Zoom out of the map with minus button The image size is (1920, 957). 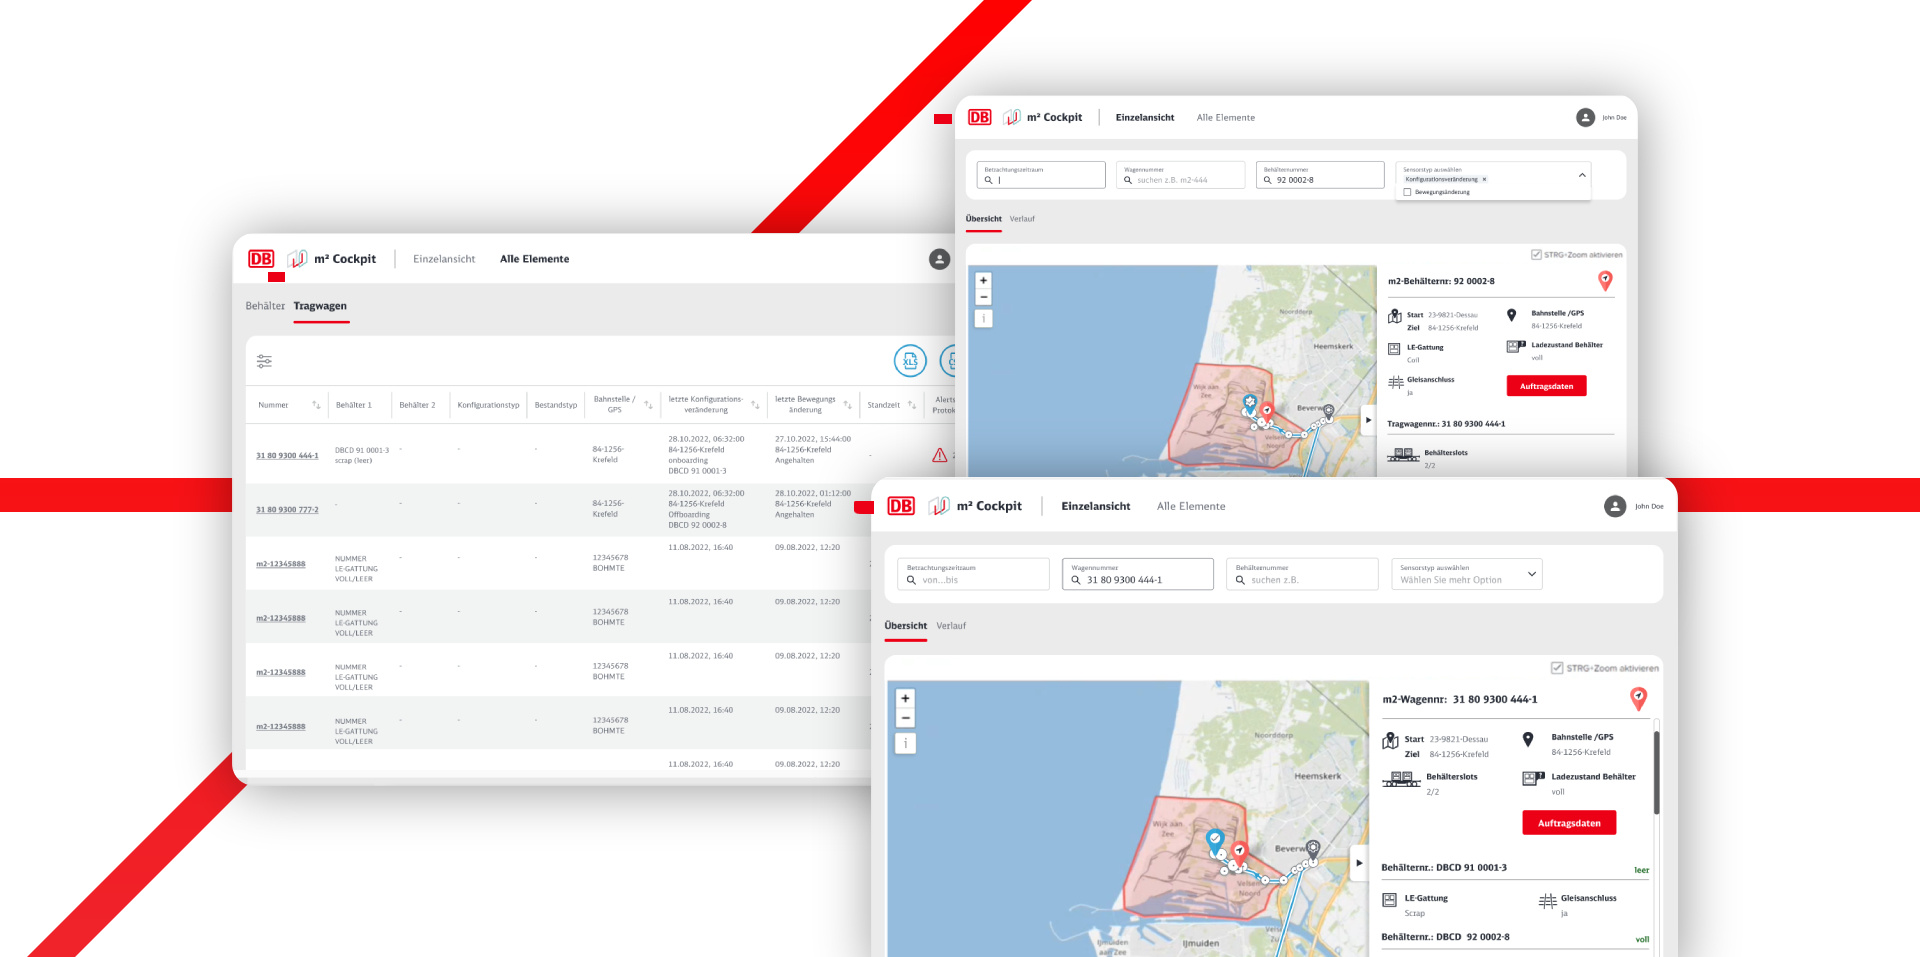pyautogui.click(x=906, y=718)
